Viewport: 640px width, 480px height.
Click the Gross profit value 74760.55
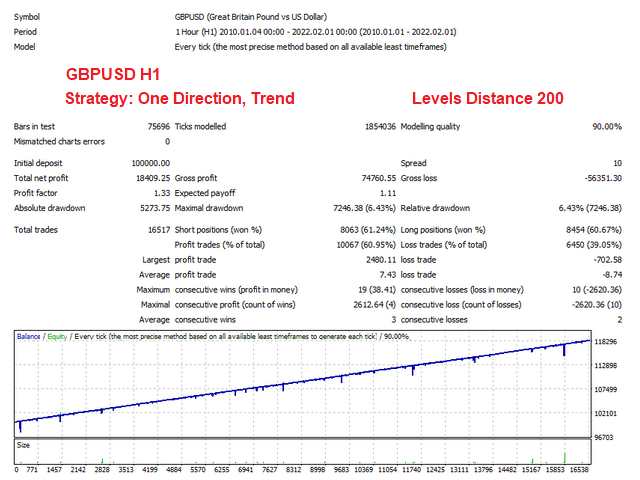click(x=379, y=178)
